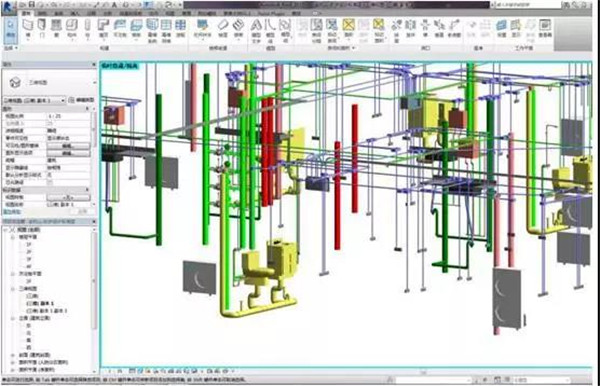The height and width of the screenshot is (386, 600).
Task: Click the search box in title bar
Action: click(x=527, y=5)
